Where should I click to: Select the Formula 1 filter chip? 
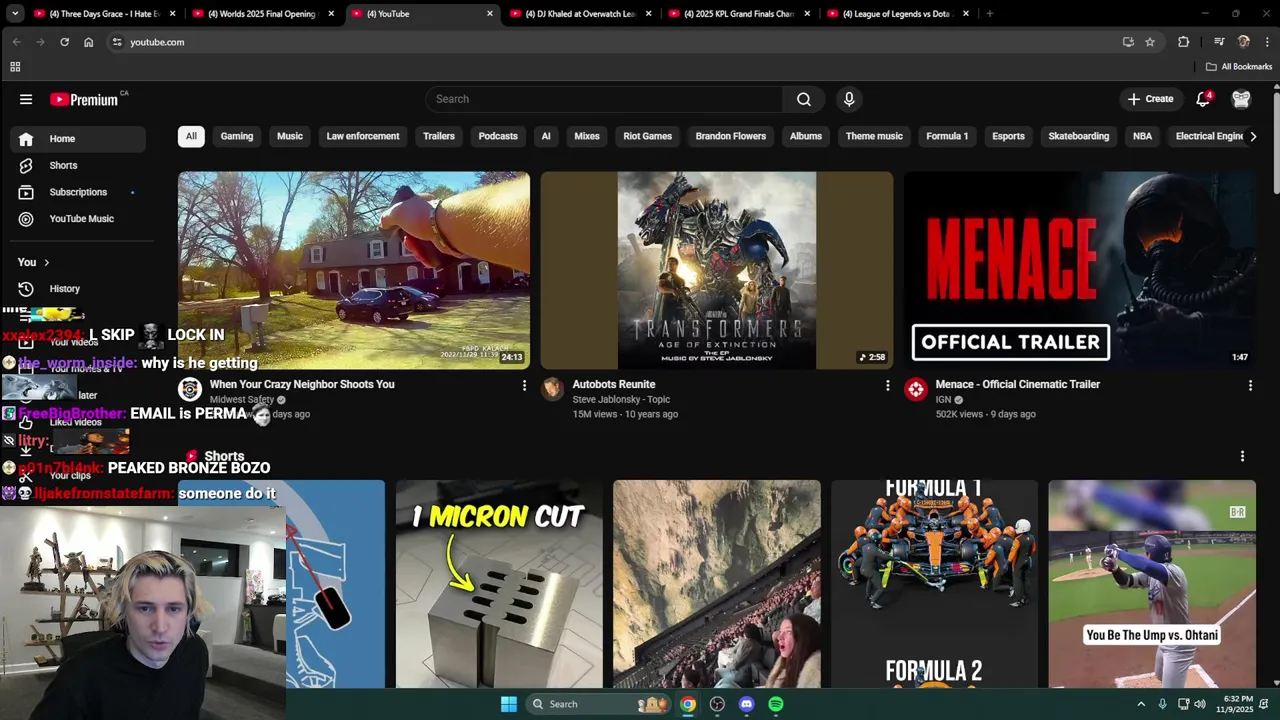[x=947, y=136]
